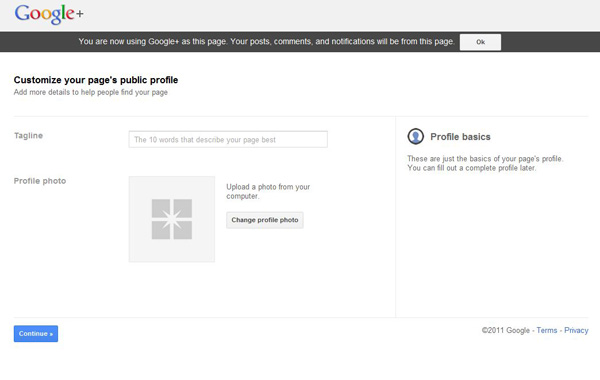Focus the Tagline text field
This screenshot has height=380, width=600.
click(x=228, y=139)
